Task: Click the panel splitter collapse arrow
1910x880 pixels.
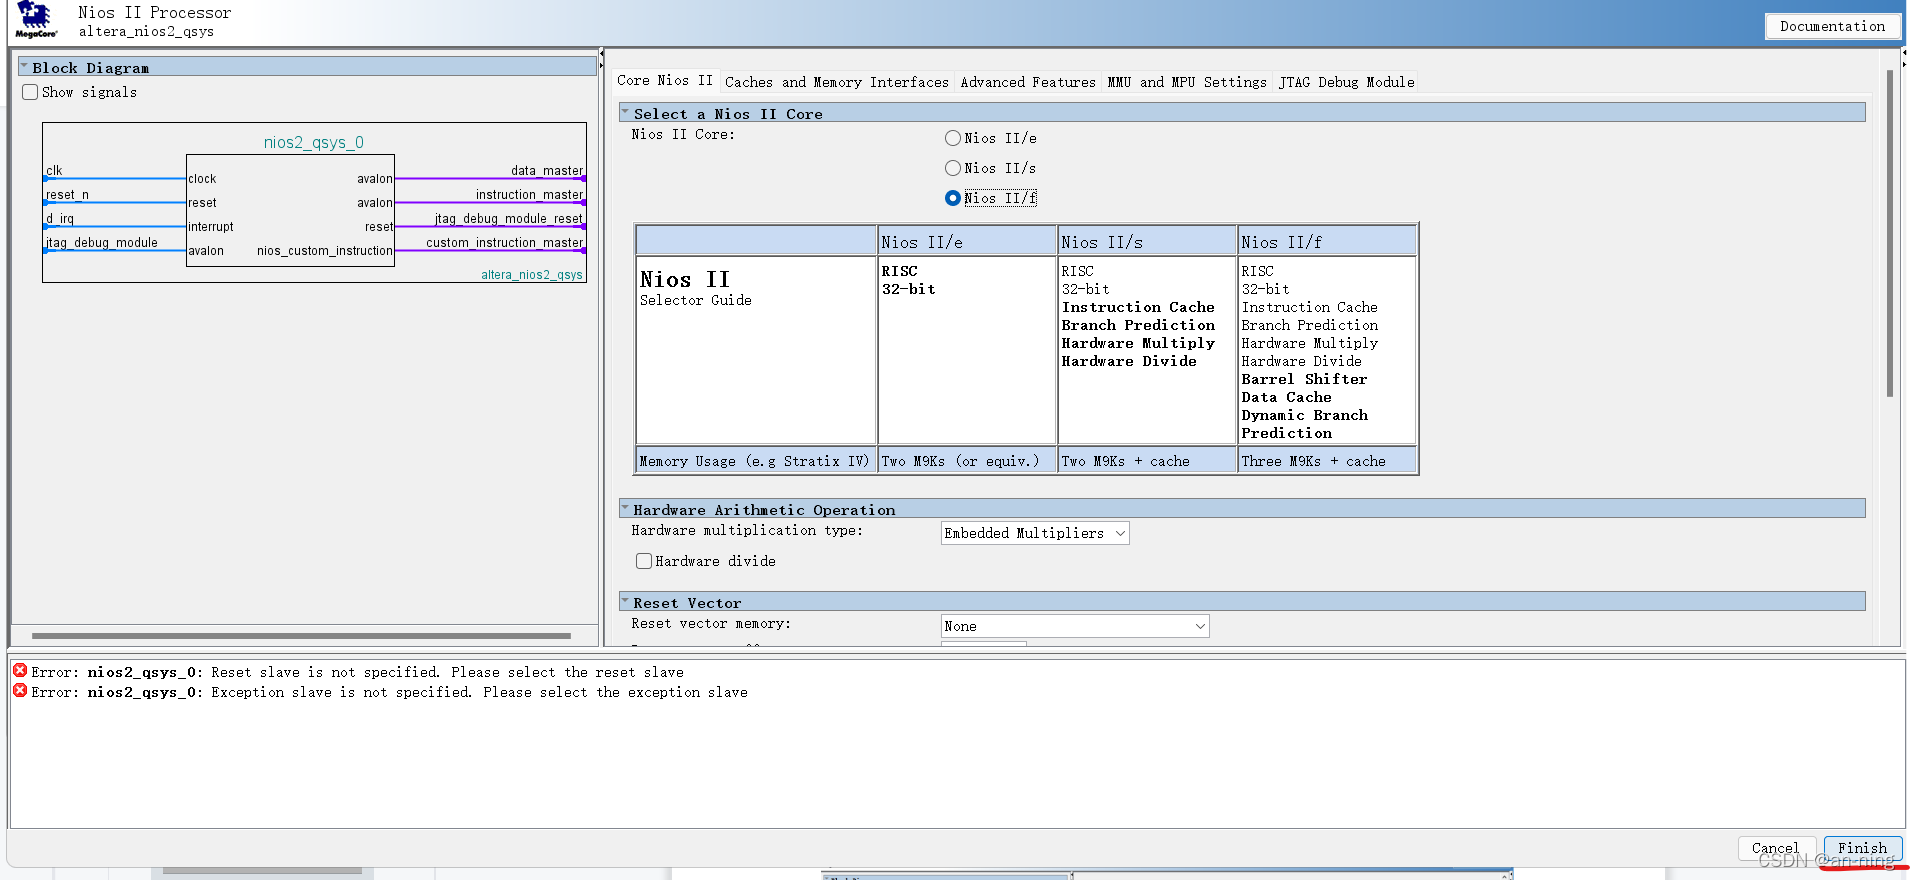Action: click(601, 53)
